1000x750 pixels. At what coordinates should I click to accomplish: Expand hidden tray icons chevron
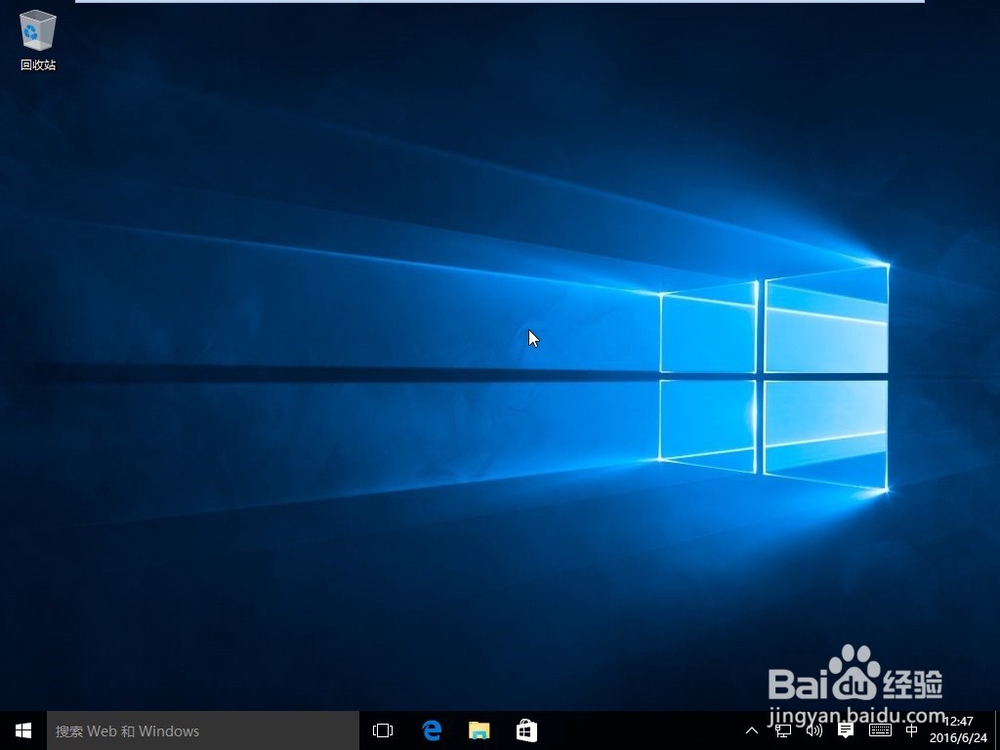click(x=751, y=731)
